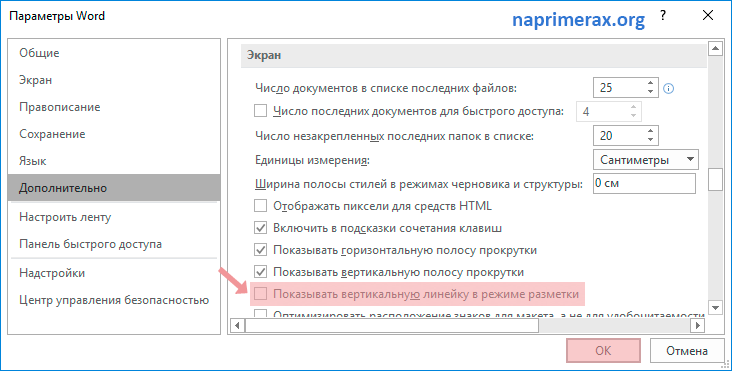Open the Надстройки category
732x371 pixels.
114,273
